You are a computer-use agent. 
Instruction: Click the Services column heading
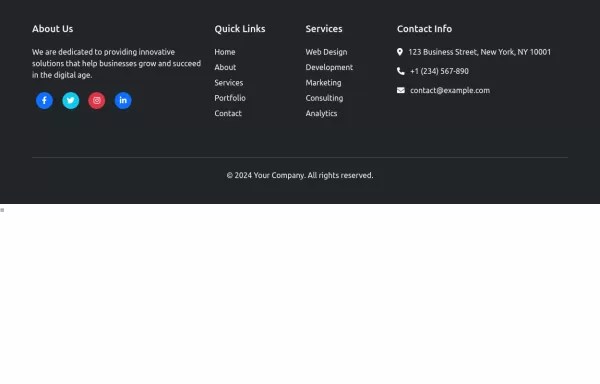pos(324,29)
